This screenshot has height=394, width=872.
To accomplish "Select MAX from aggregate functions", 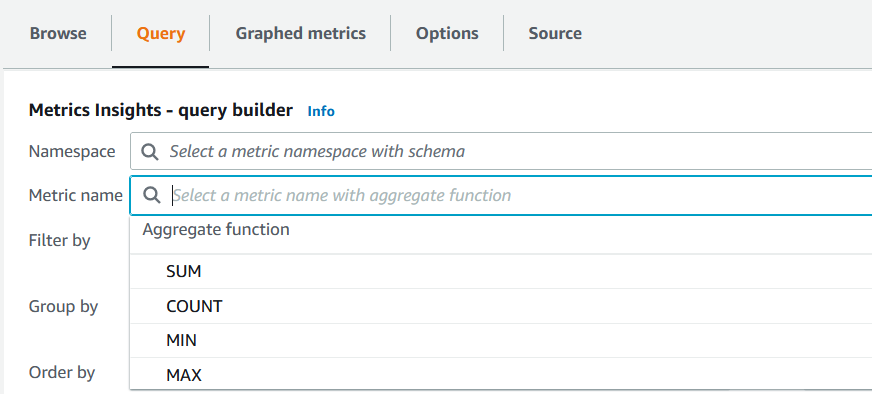I will click(x=501, y=374).
